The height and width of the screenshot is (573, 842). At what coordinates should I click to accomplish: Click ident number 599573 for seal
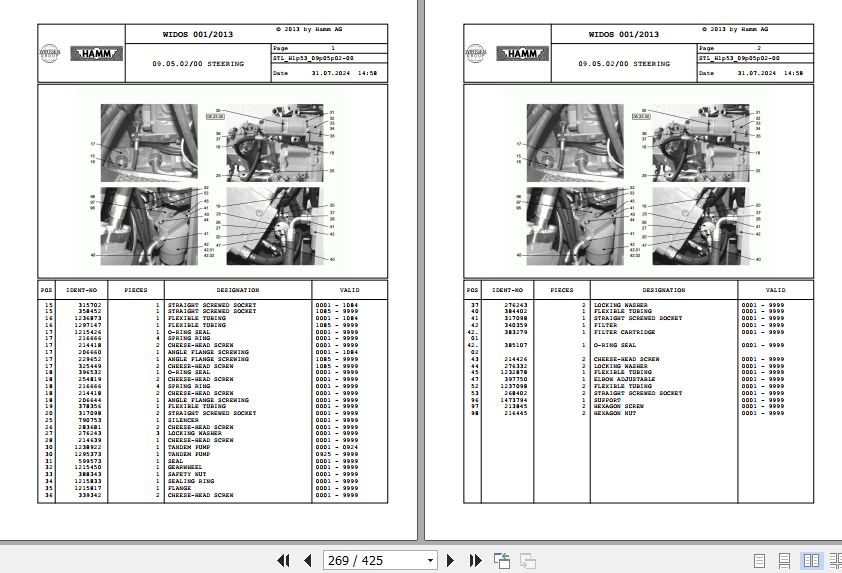[x=90, y=461]
